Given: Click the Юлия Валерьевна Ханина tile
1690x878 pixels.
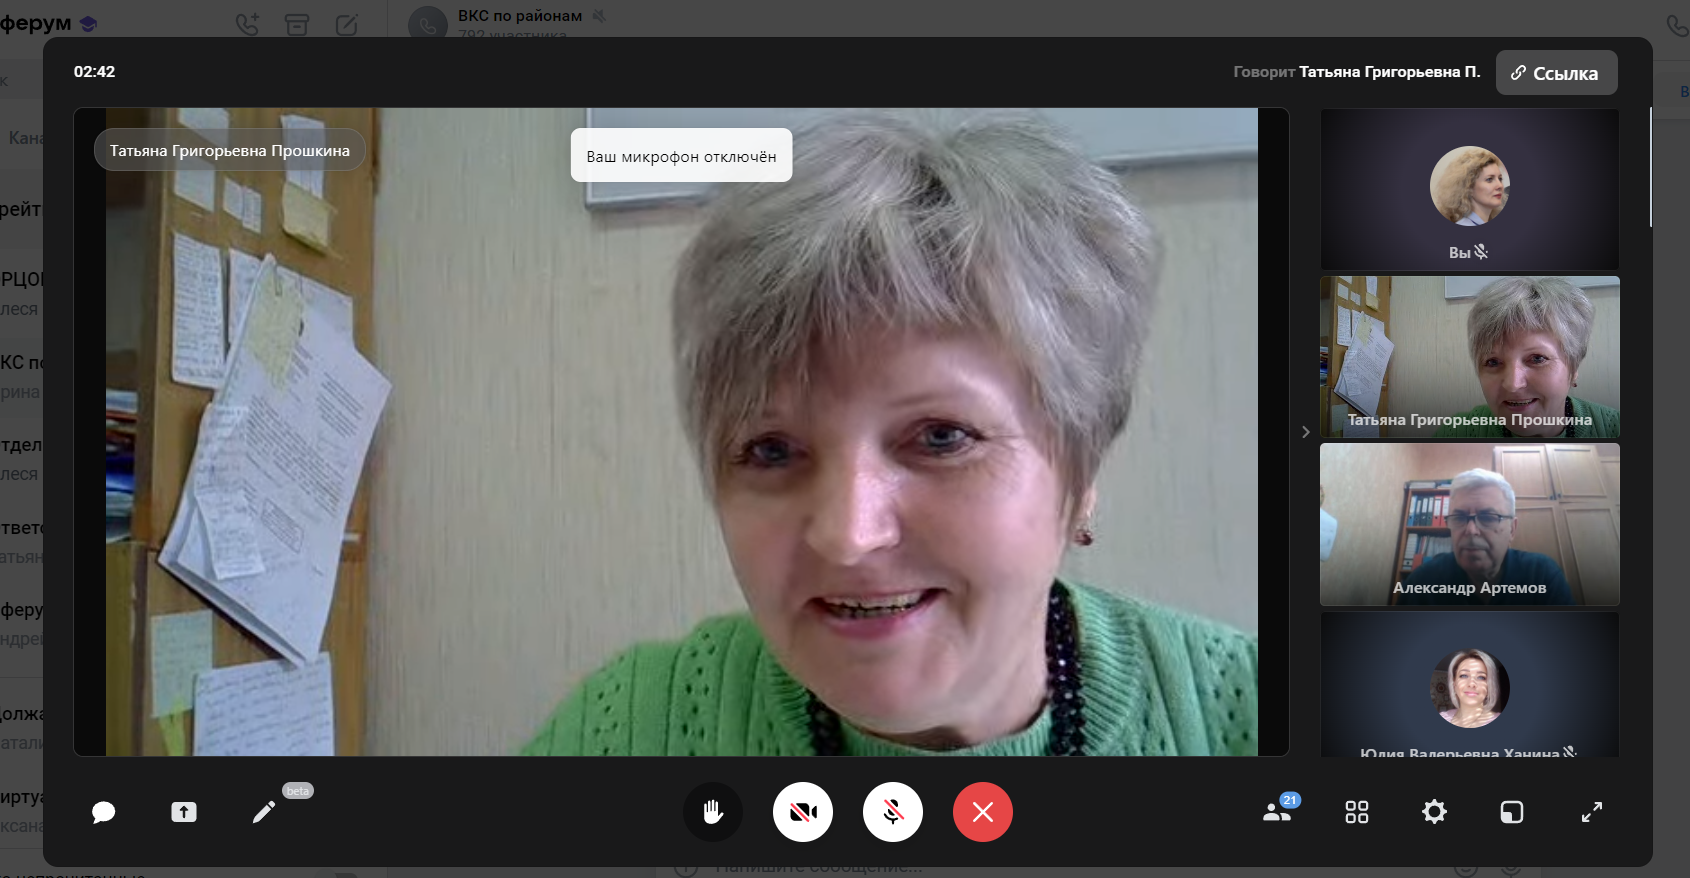Looking at the screenshot, I should 1469,688.
